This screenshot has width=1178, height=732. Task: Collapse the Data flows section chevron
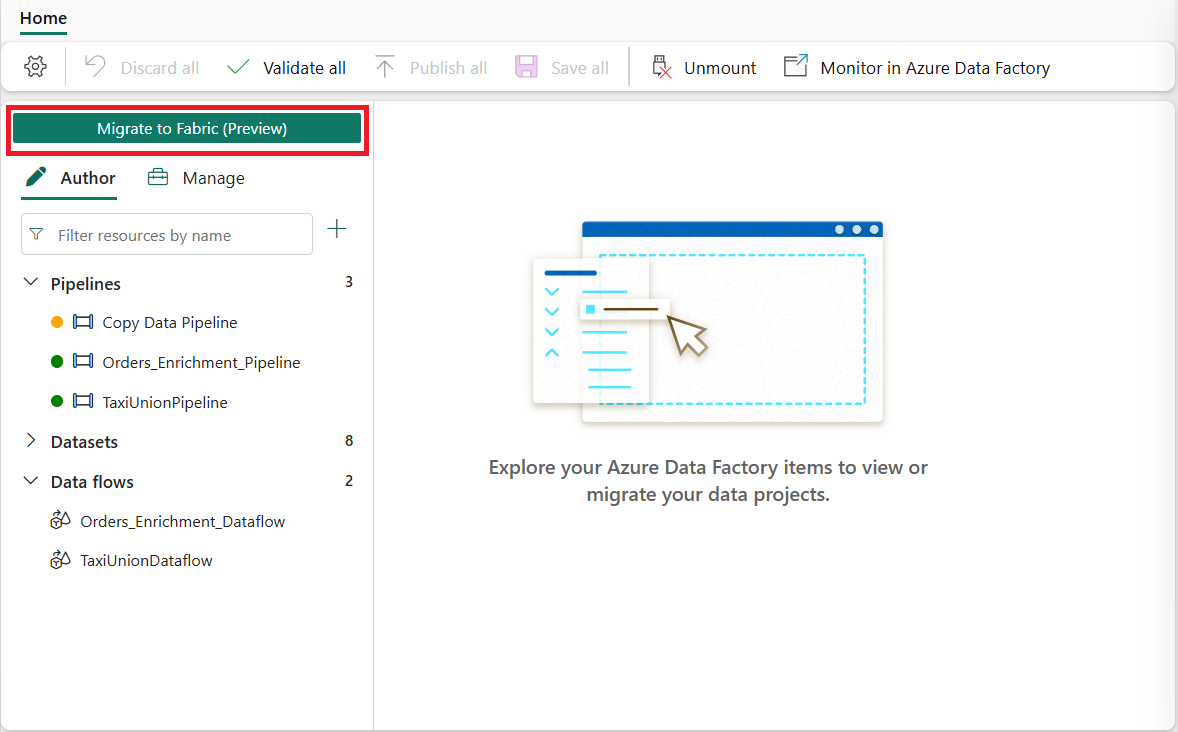(31, 481)
